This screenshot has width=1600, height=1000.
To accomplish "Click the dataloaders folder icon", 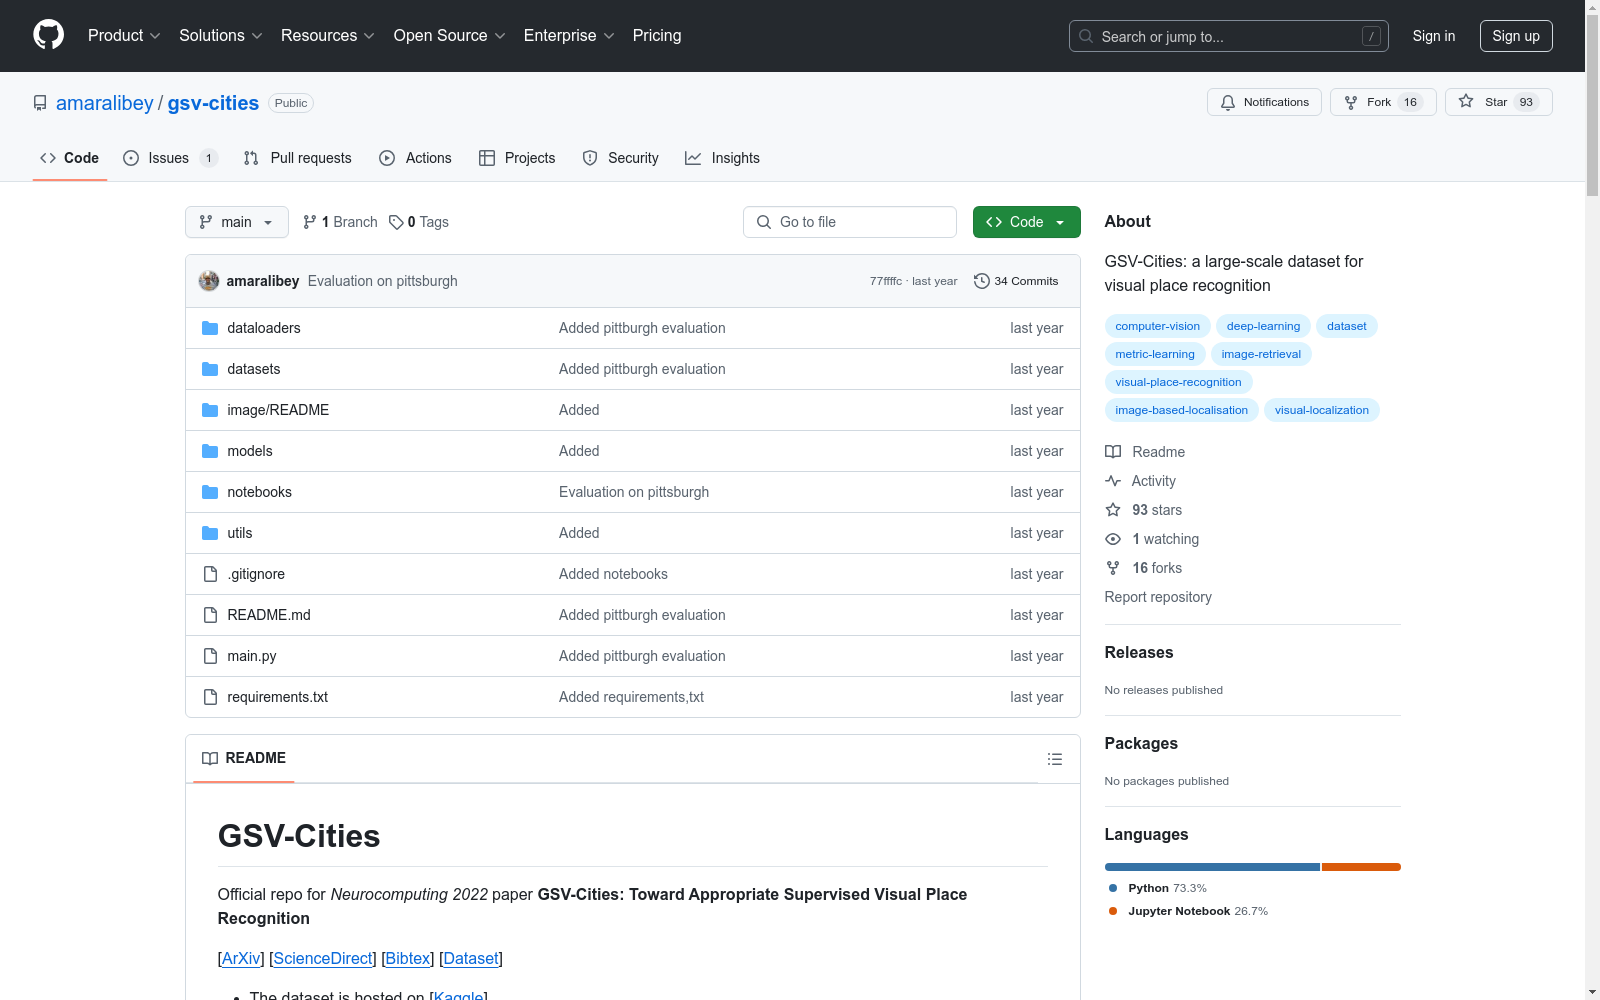I will 210,328.
